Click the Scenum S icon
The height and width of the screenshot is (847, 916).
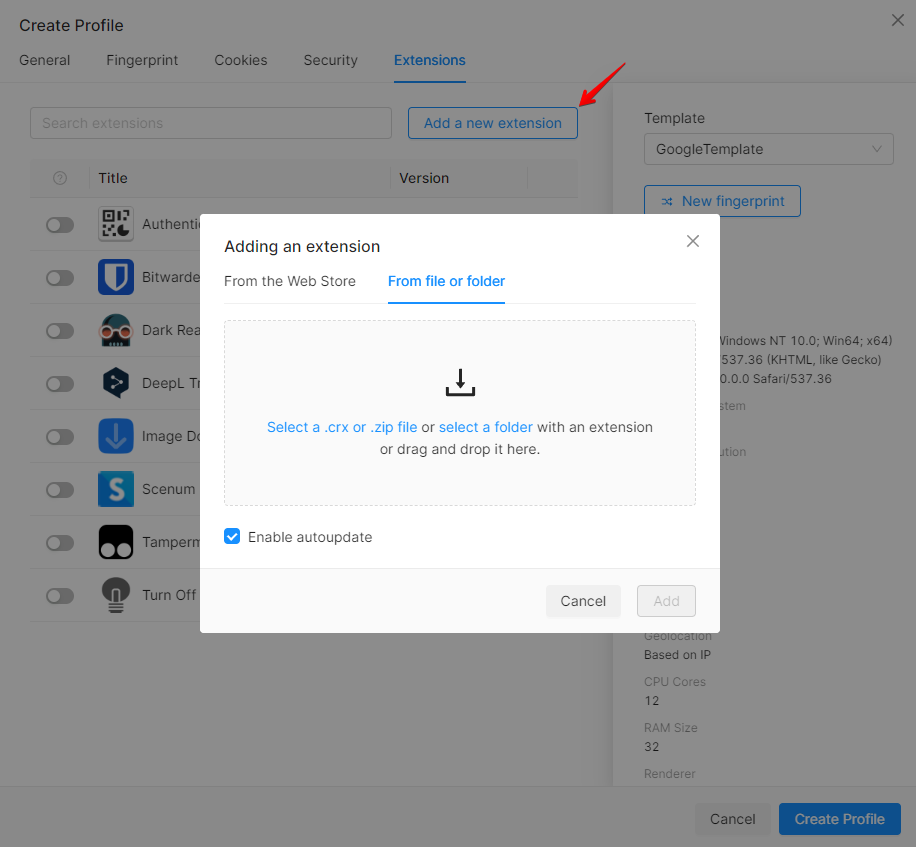[x=116, y=489]
